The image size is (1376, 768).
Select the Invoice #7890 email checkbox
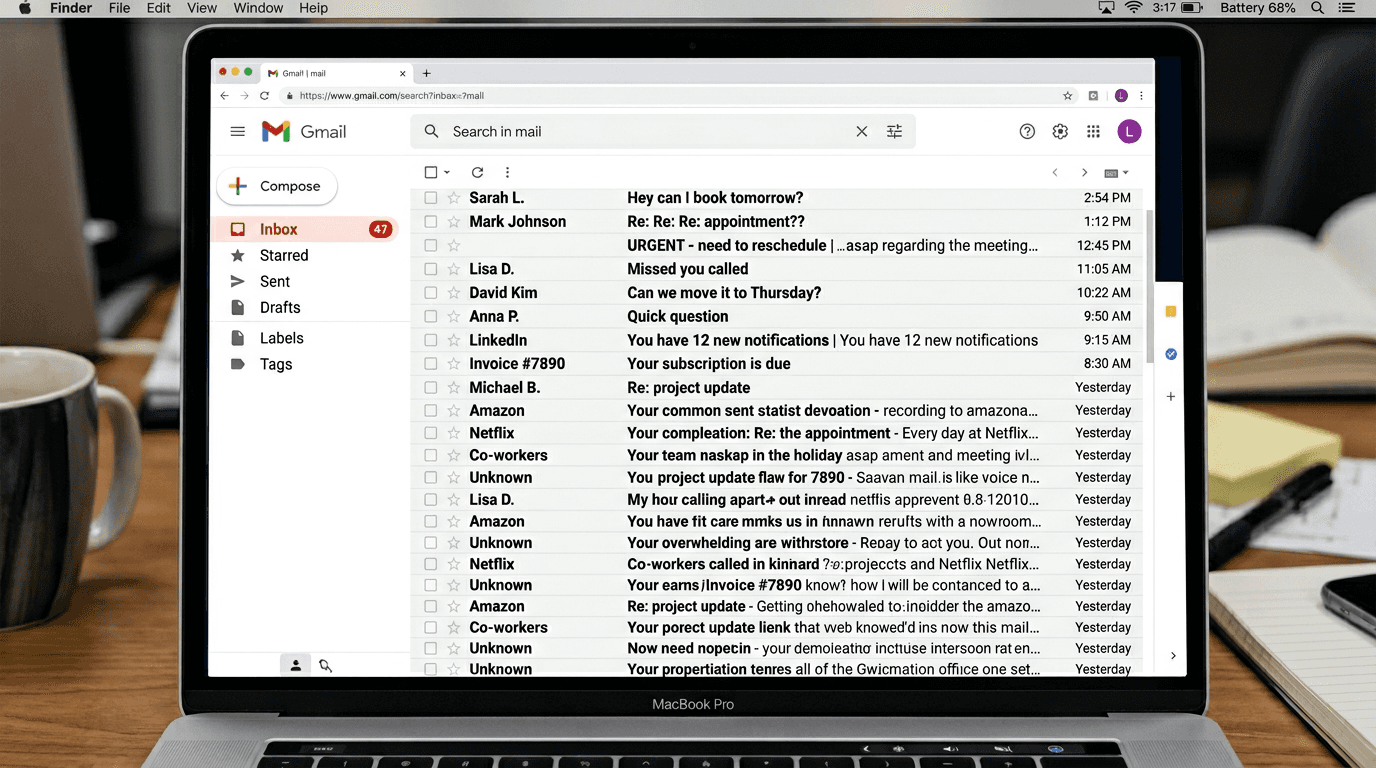pyautogui.click(x=430, y=364)
